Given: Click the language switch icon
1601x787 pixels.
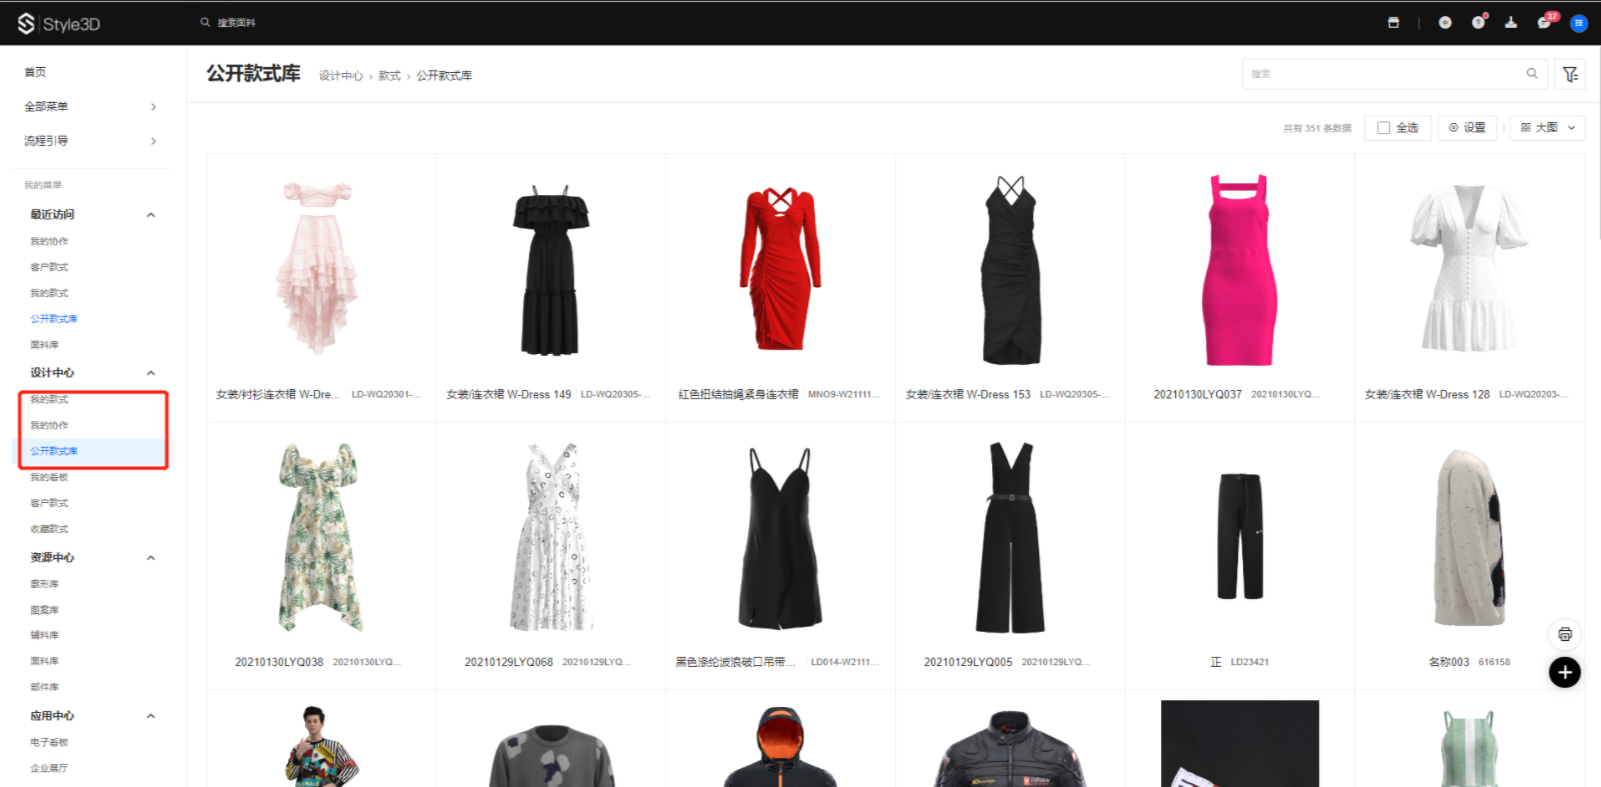Looking at the screenshot, I should (x=1445, y=23).
